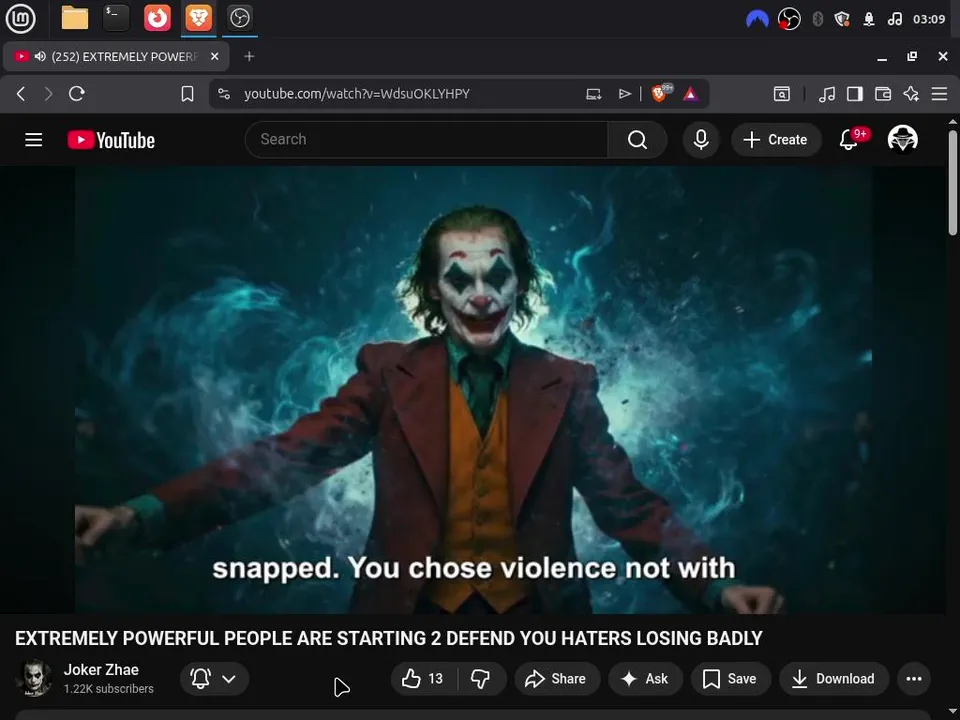Viewport: 960px width, 720px height.
Task: Open the Files folder in taskbar
Action: point(75,18)
